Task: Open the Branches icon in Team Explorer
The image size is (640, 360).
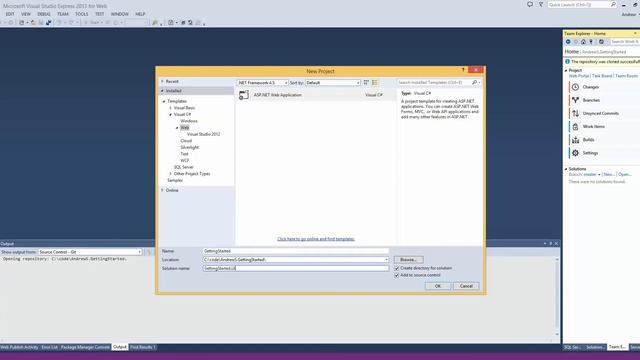Action: 575,100
